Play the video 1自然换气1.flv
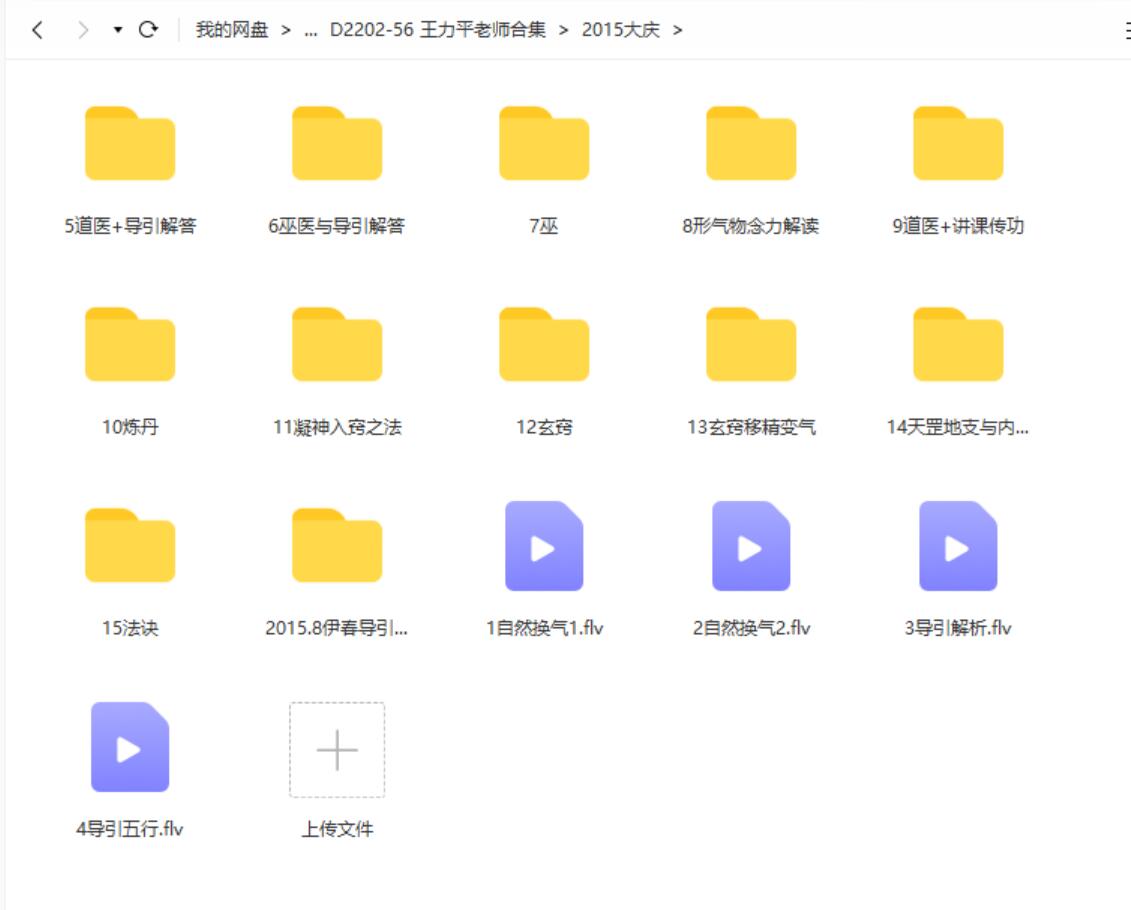This screenshot has width=1131, height=910. pos(544,546)
